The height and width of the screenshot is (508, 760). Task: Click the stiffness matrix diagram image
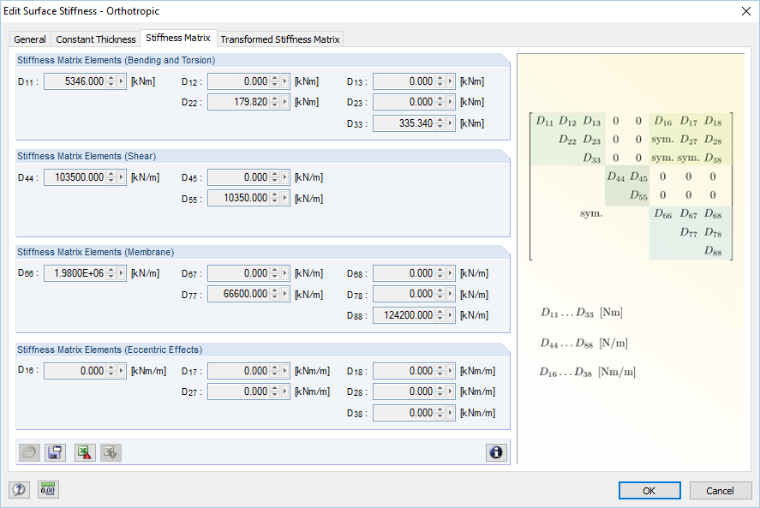coord(631,187)
